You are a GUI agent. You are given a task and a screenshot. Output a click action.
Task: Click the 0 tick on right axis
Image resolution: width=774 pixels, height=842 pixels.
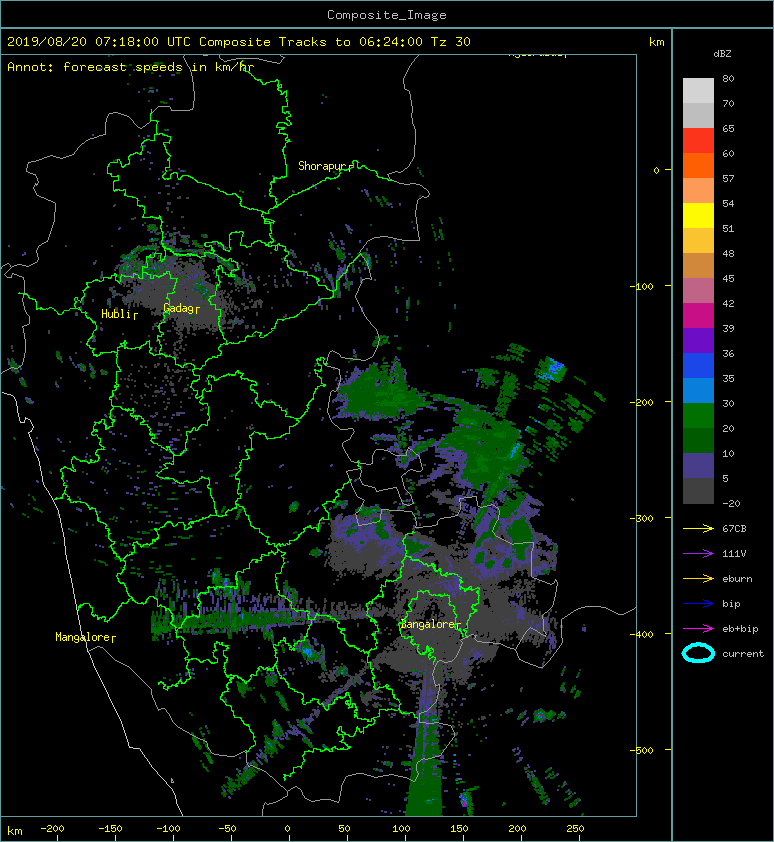click(656, 170)
